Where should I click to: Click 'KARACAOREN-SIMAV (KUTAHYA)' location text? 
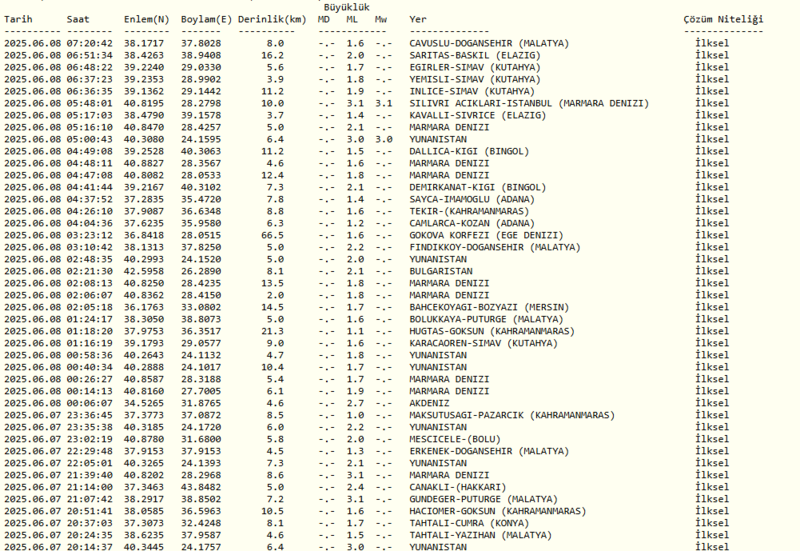483,343
